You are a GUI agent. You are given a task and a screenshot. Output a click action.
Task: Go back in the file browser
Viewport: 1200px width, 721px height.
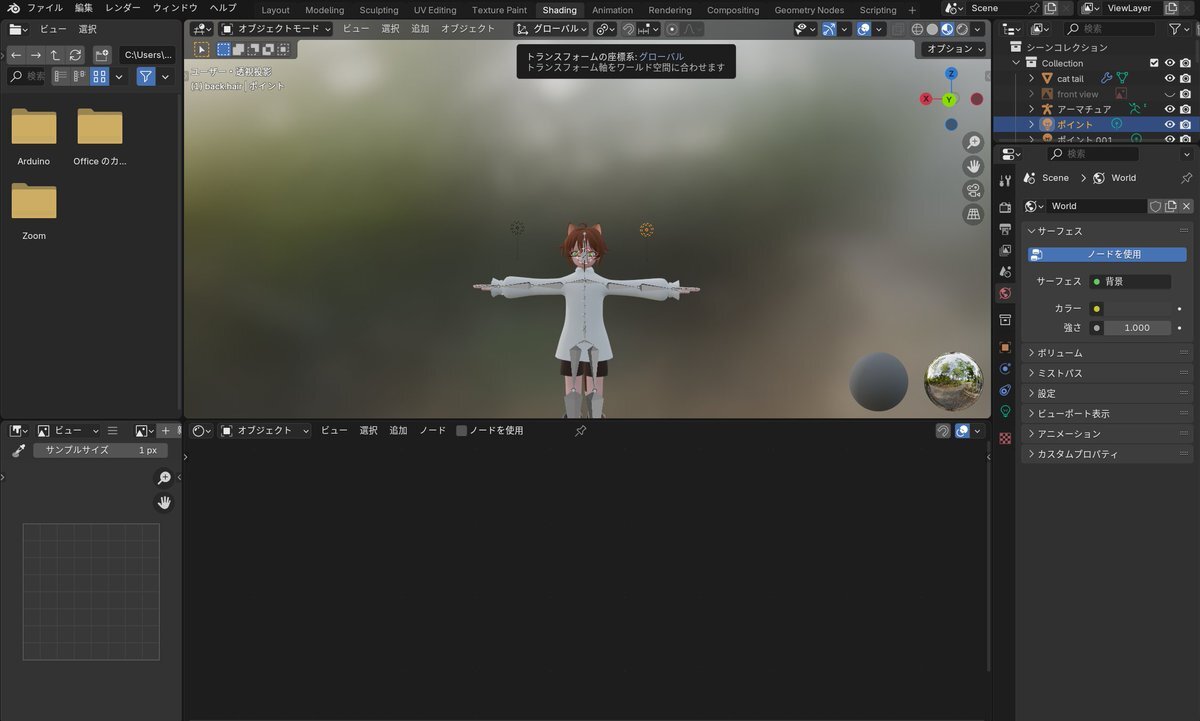click(x=16, y=55)
